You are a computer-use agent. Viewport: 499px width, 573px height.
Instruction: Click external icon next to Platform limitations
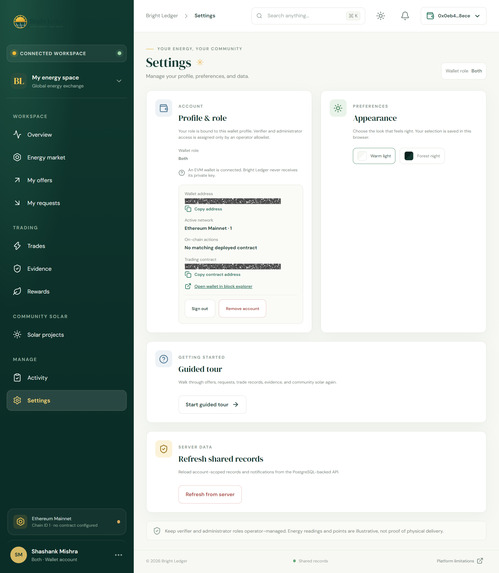coord(480,561)
